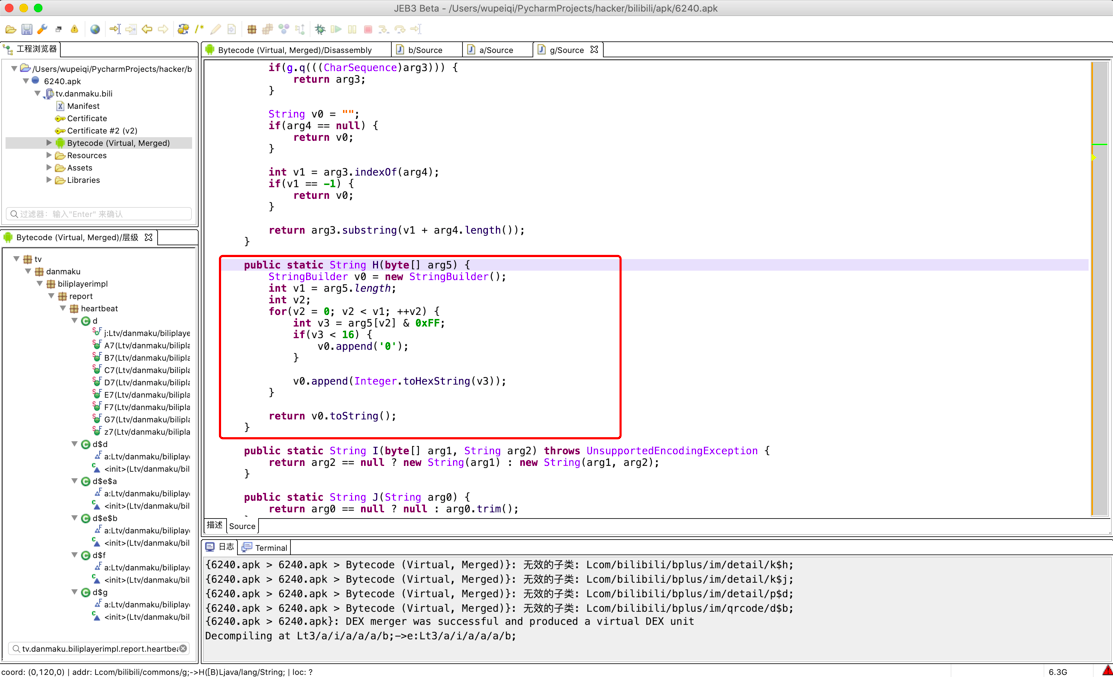Click the colored circles graph toolbar icon

tap(284, 29)
